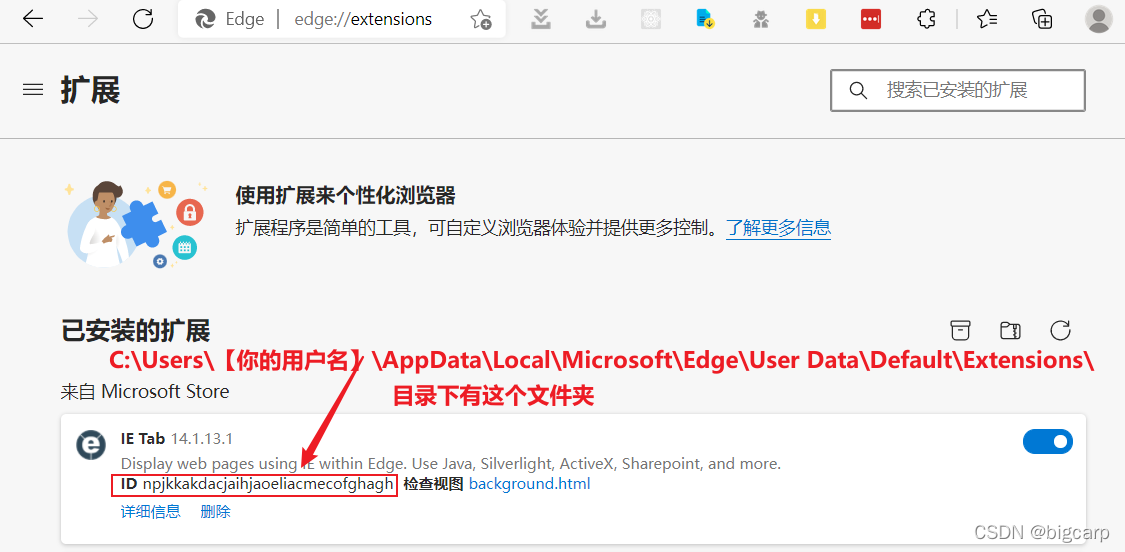Viewport: 1125px width, 552px height.
Task: Click the gray flower-shaped extension icon
Action: coord(651,19)
